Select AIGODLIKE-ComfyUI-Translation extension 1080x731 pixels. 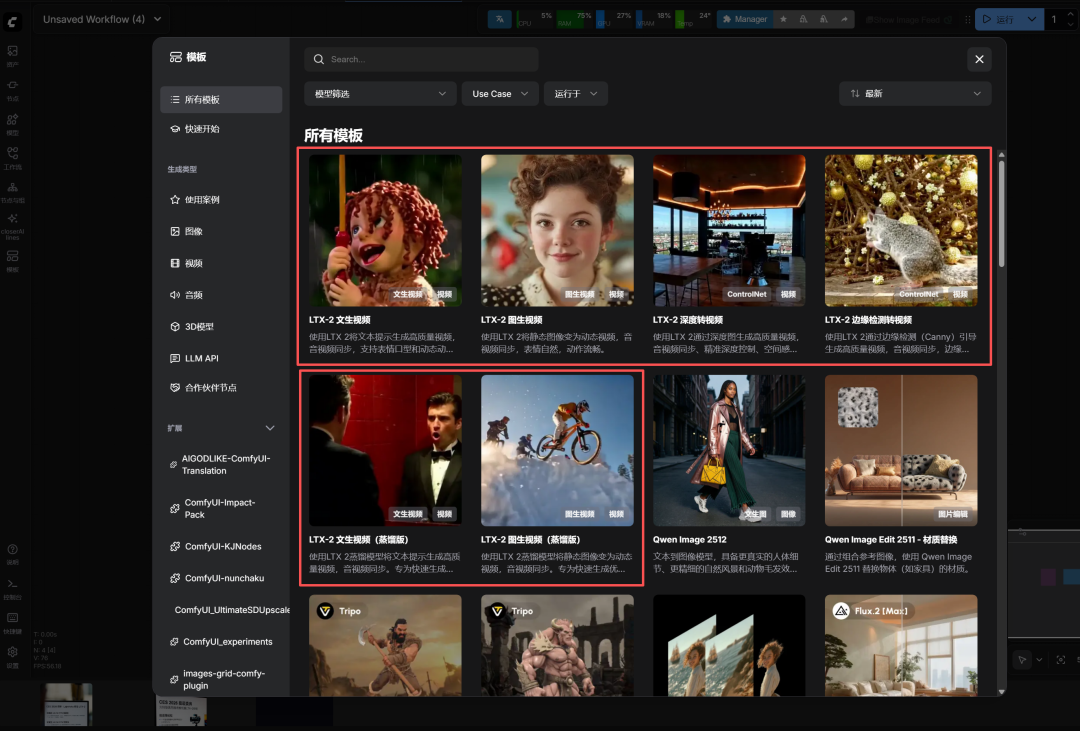click(221, 464)
